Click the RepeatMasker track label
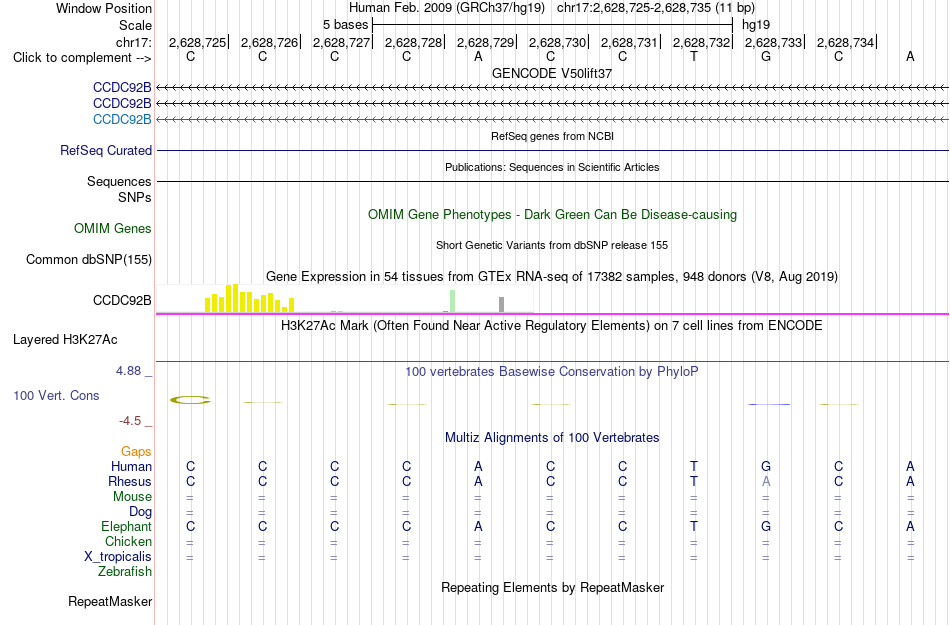Viewport: 950px width, 625px height. 110,601
